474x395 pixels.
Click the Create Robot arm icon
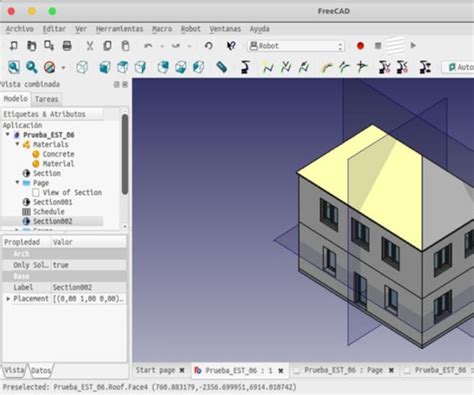[x=245, y=67]
